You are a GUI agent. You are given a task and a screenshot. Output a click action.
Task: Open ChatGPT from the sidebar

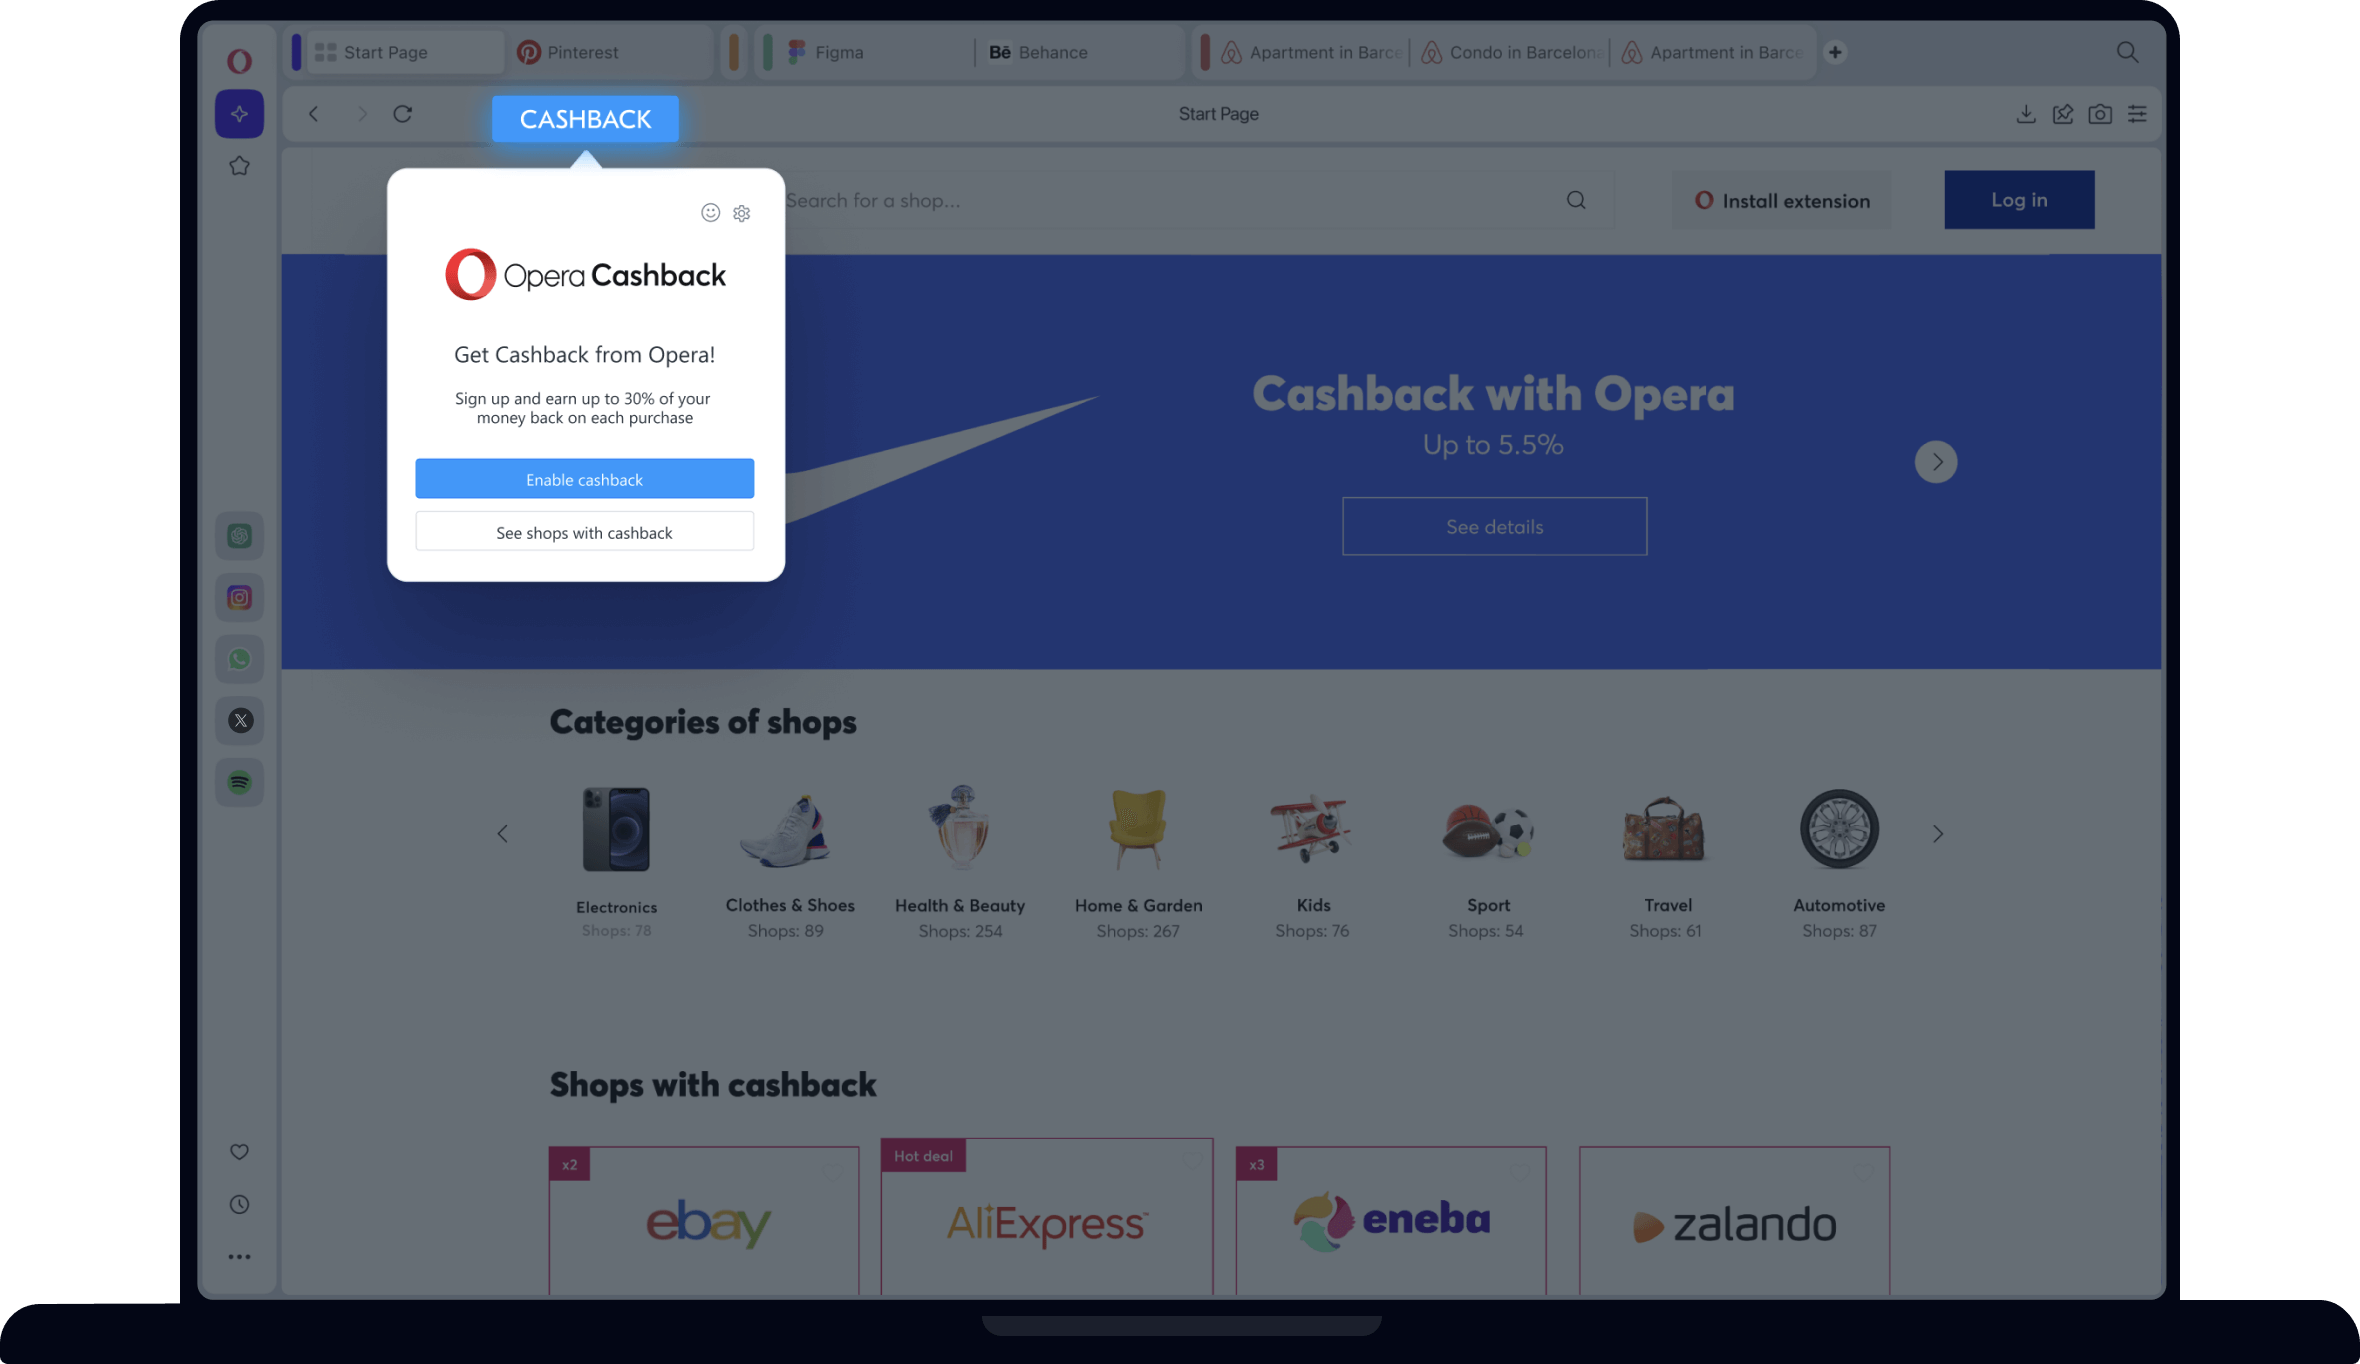tap(239, 536)
